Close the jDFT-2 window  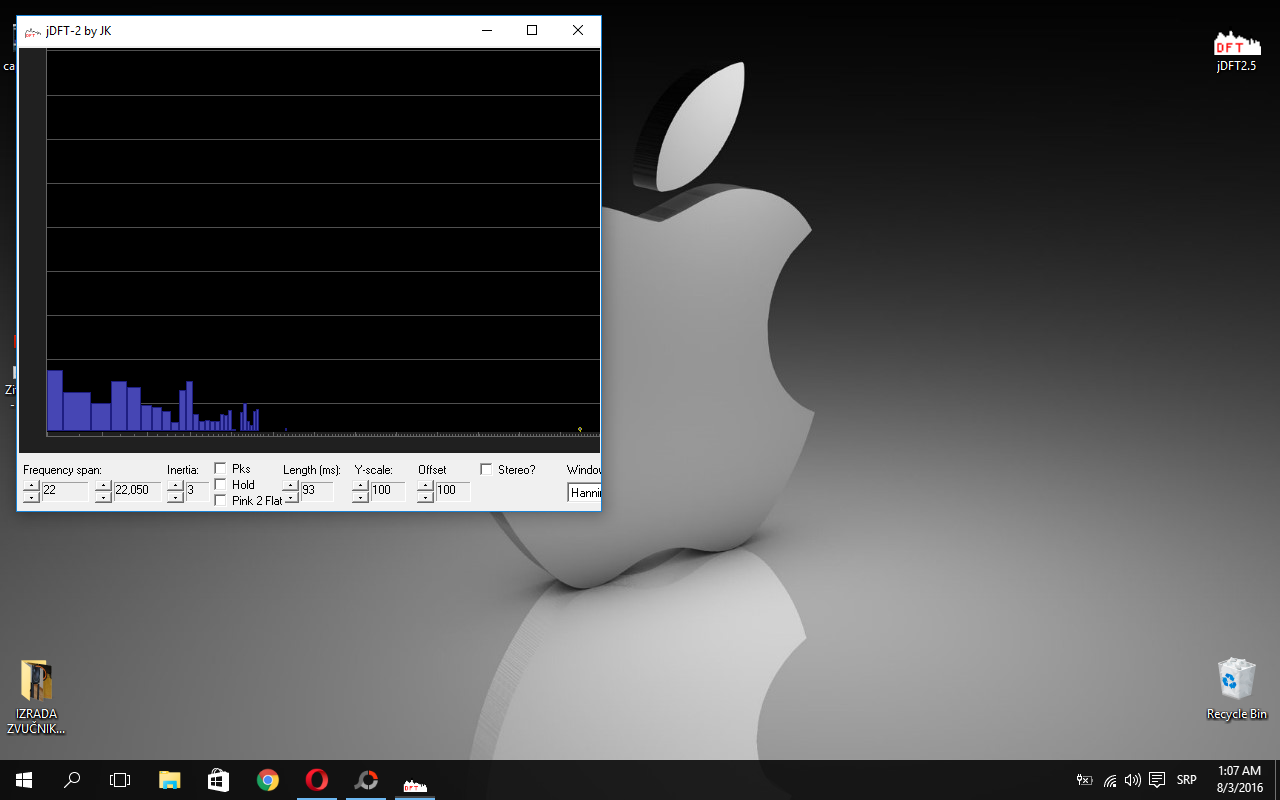(x=578, y=31)
